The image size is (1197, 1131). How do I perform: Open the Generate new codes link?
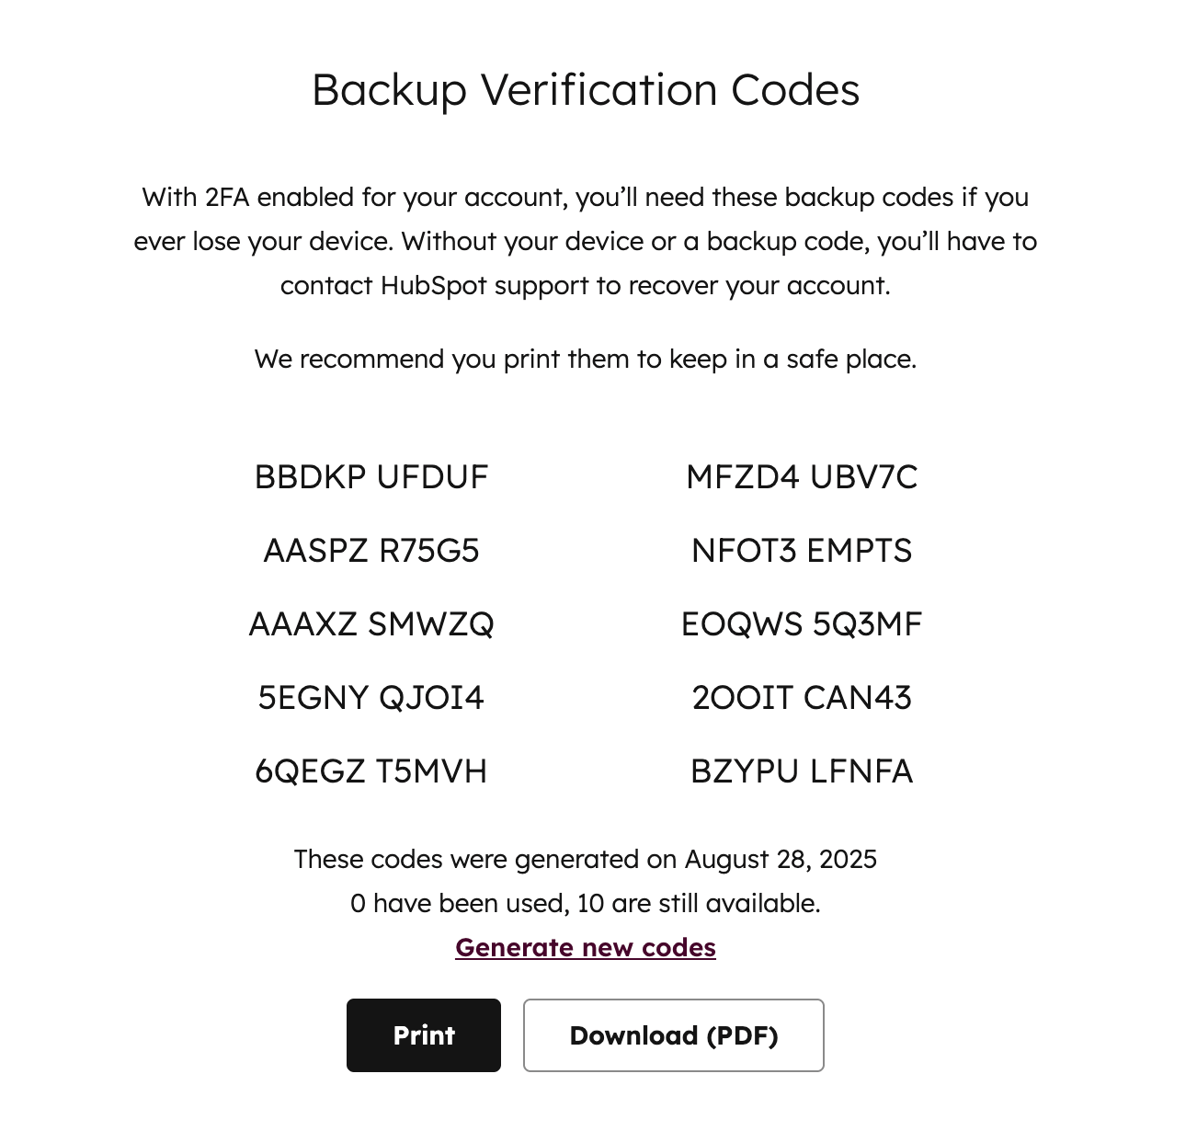pos(585,946)
